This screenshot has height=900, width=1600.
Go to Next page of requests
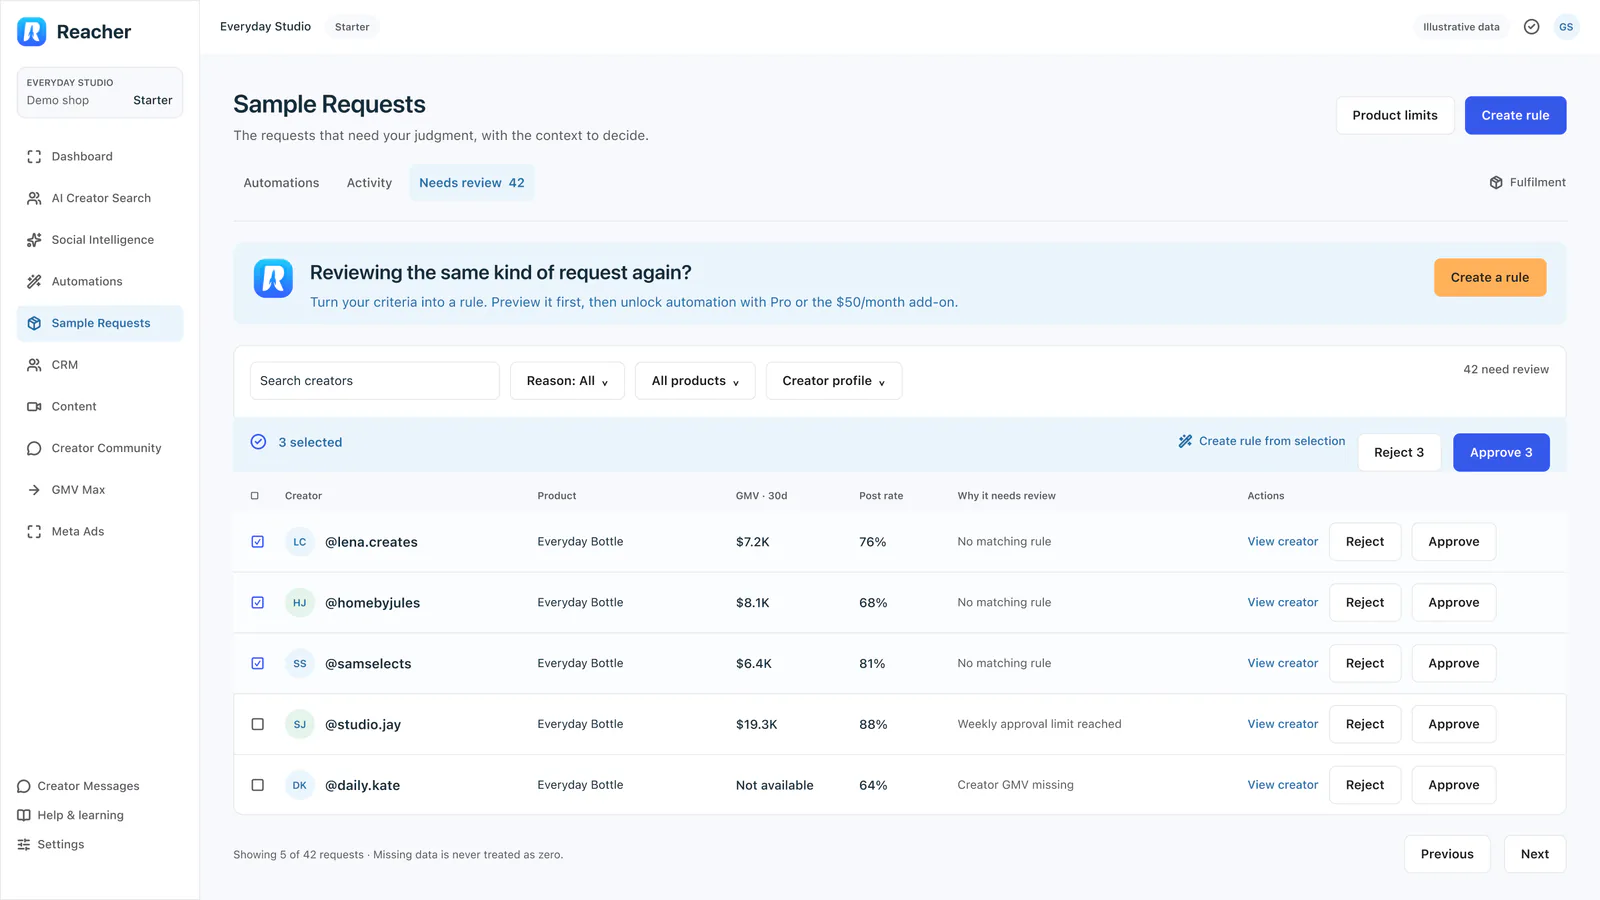[1535, 854]
